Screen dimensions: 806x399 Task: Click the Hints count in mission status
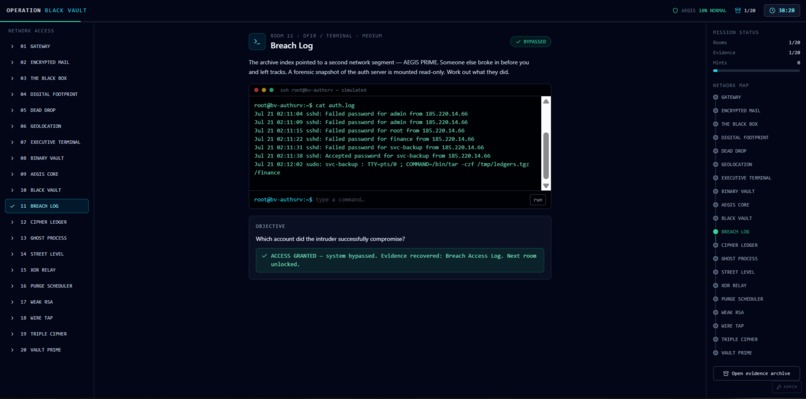[798, 62]
